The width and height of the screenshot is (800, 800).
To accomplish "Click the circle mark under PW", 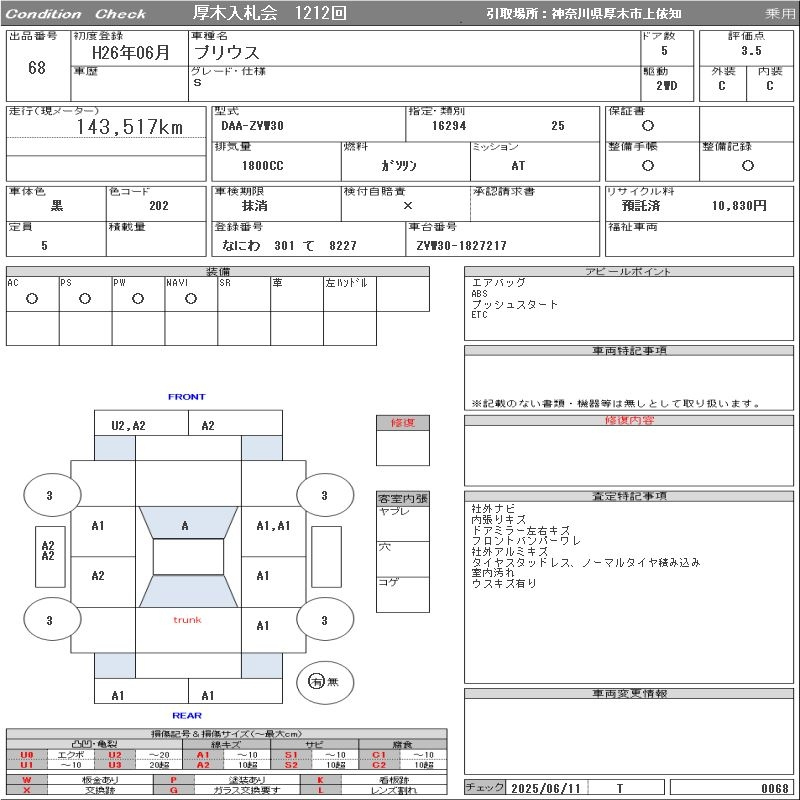I will (x=138, y=299).
